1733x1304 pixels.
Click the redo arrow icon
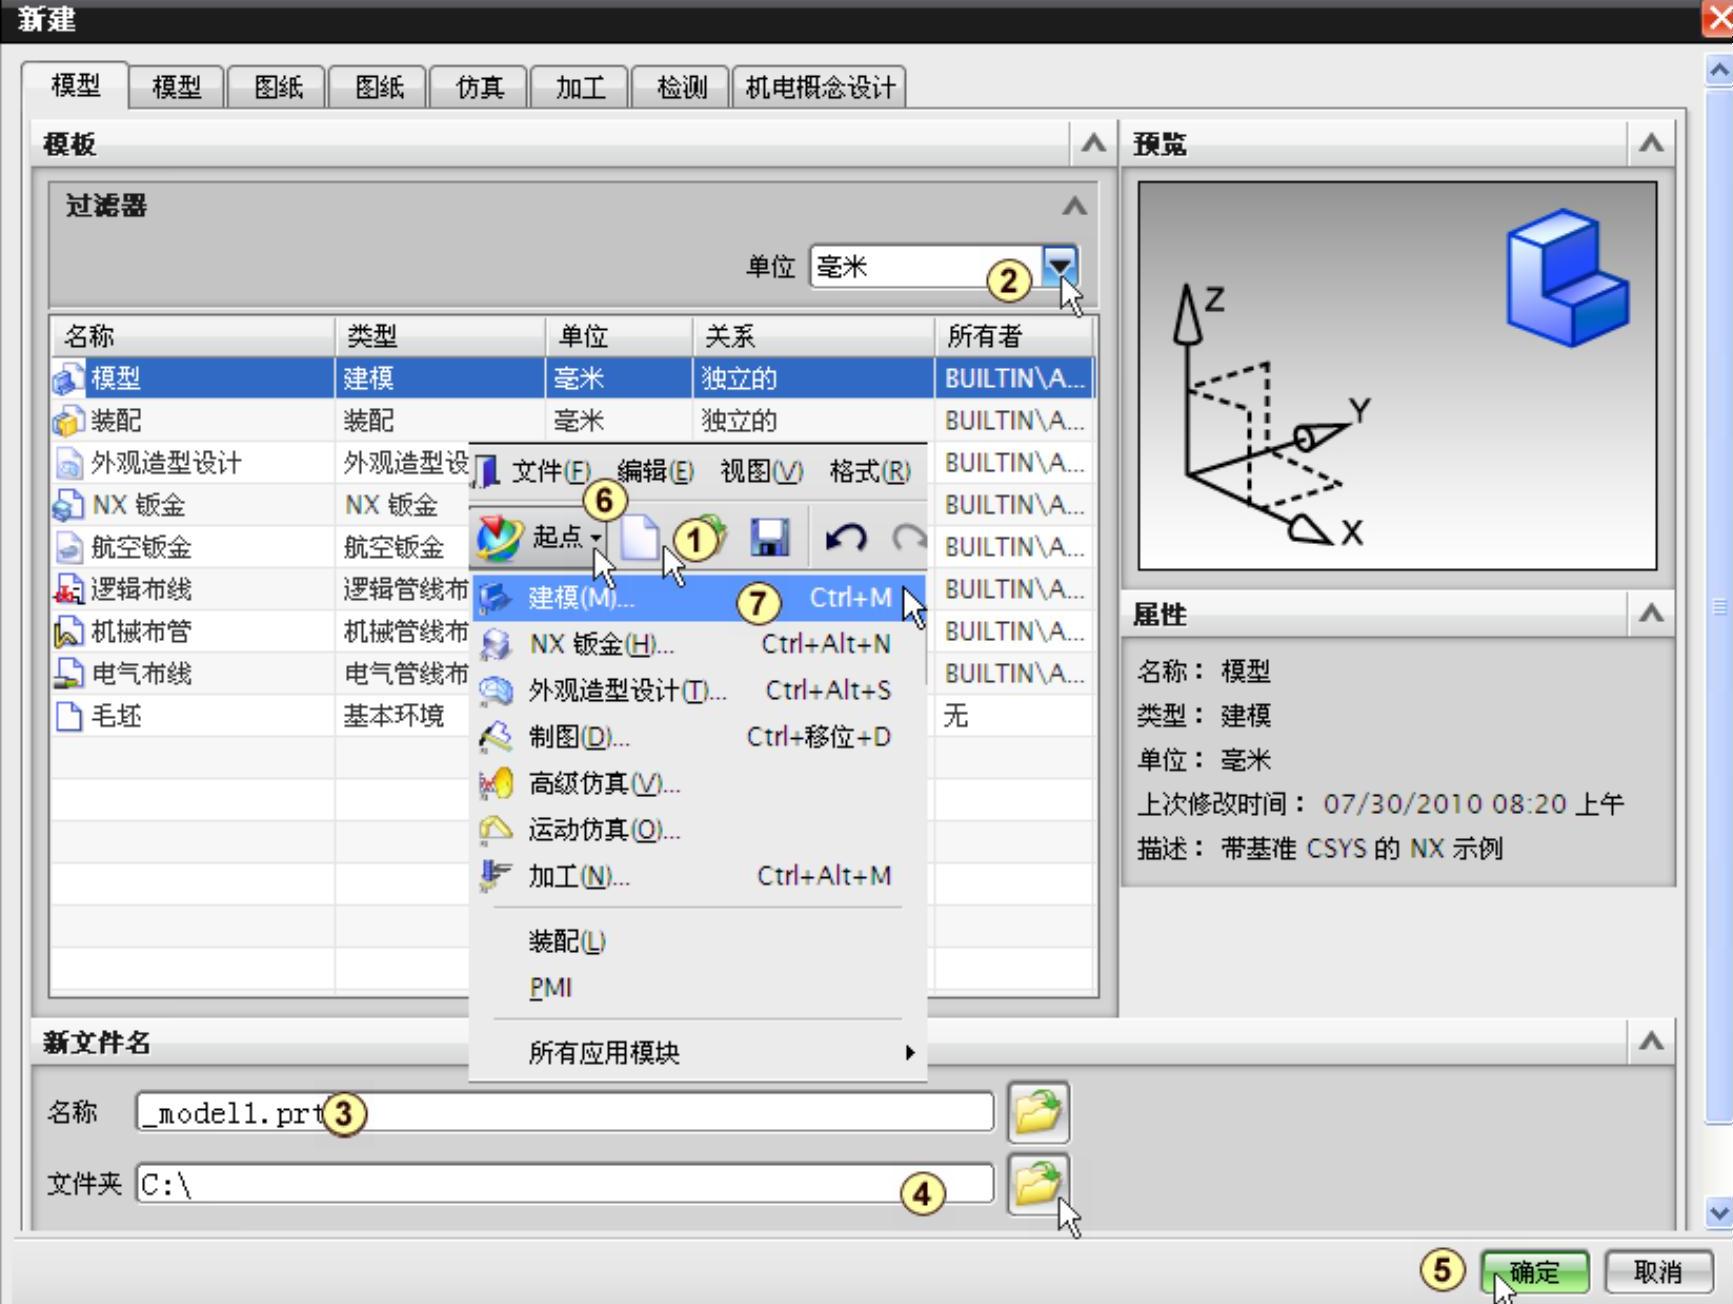909,538
